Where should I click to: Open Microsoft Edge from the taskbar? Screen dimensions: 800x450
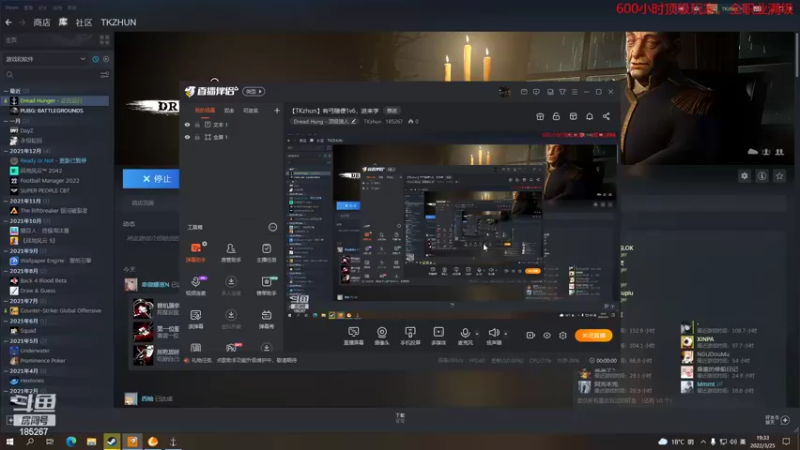click(71, 441)
